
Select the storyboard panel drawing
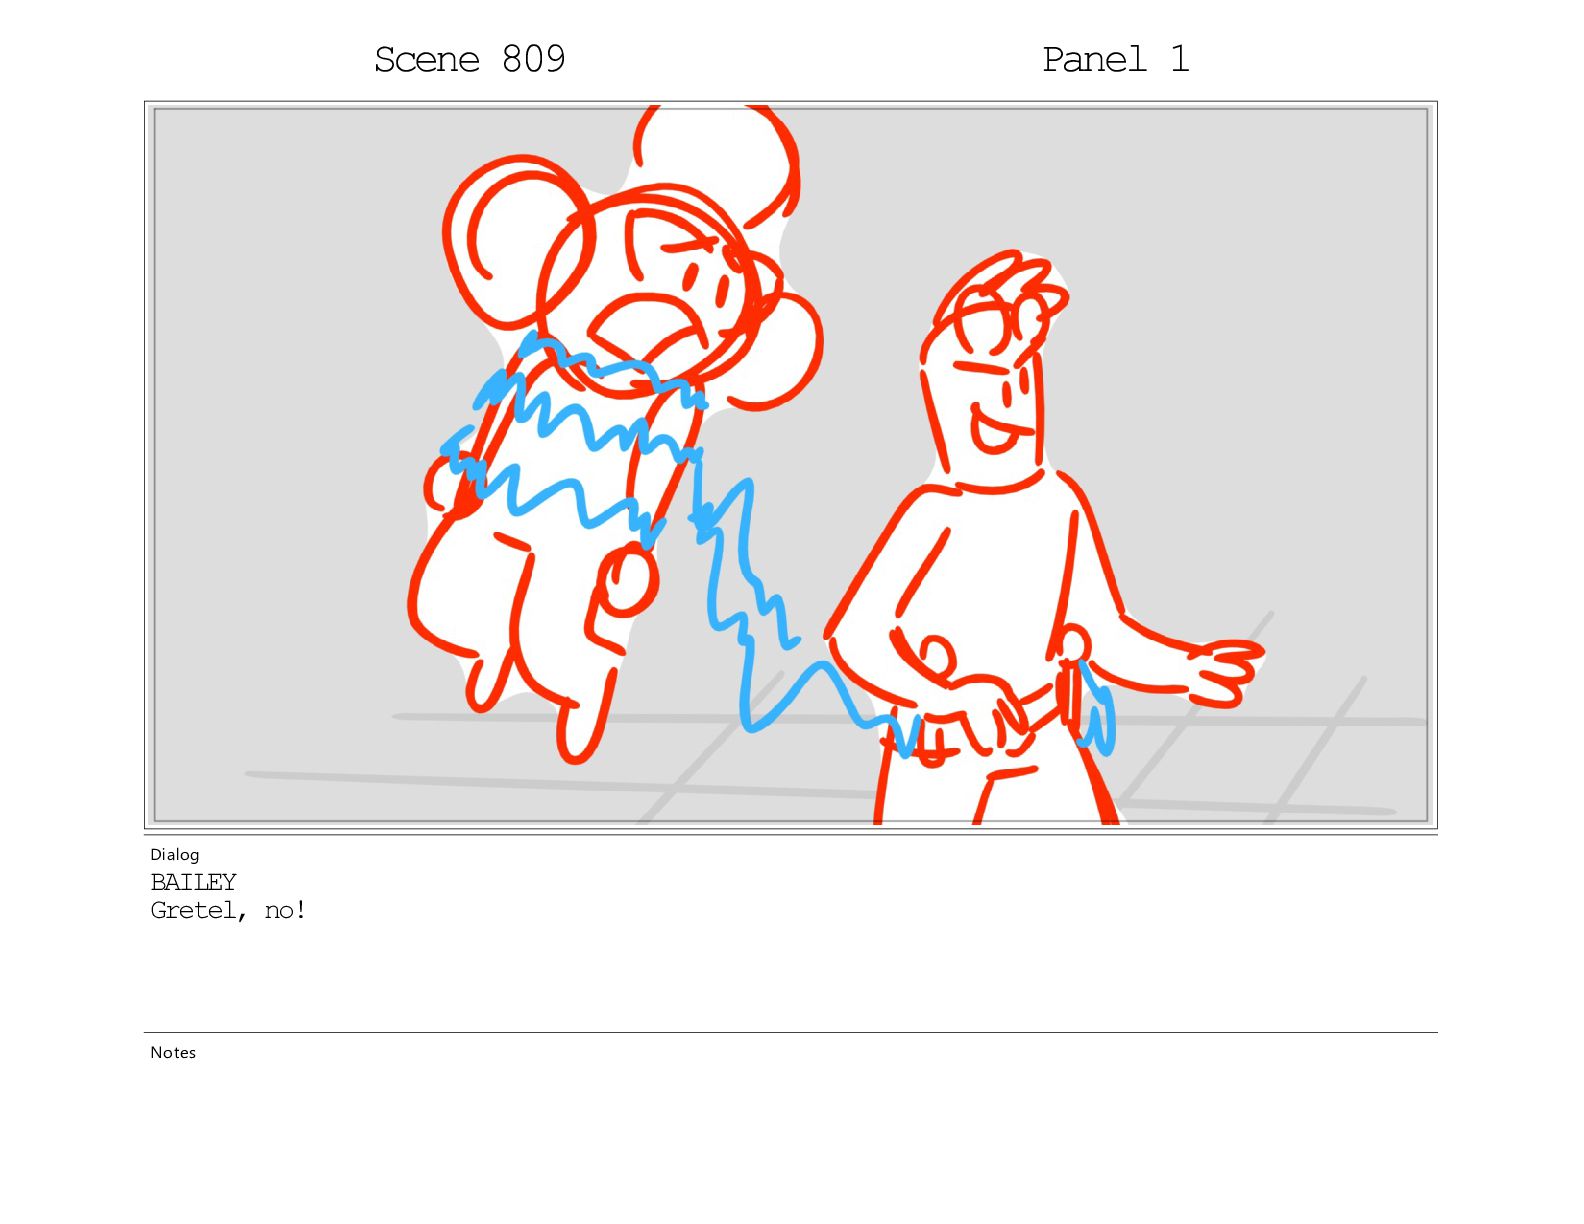coord(791,465)
